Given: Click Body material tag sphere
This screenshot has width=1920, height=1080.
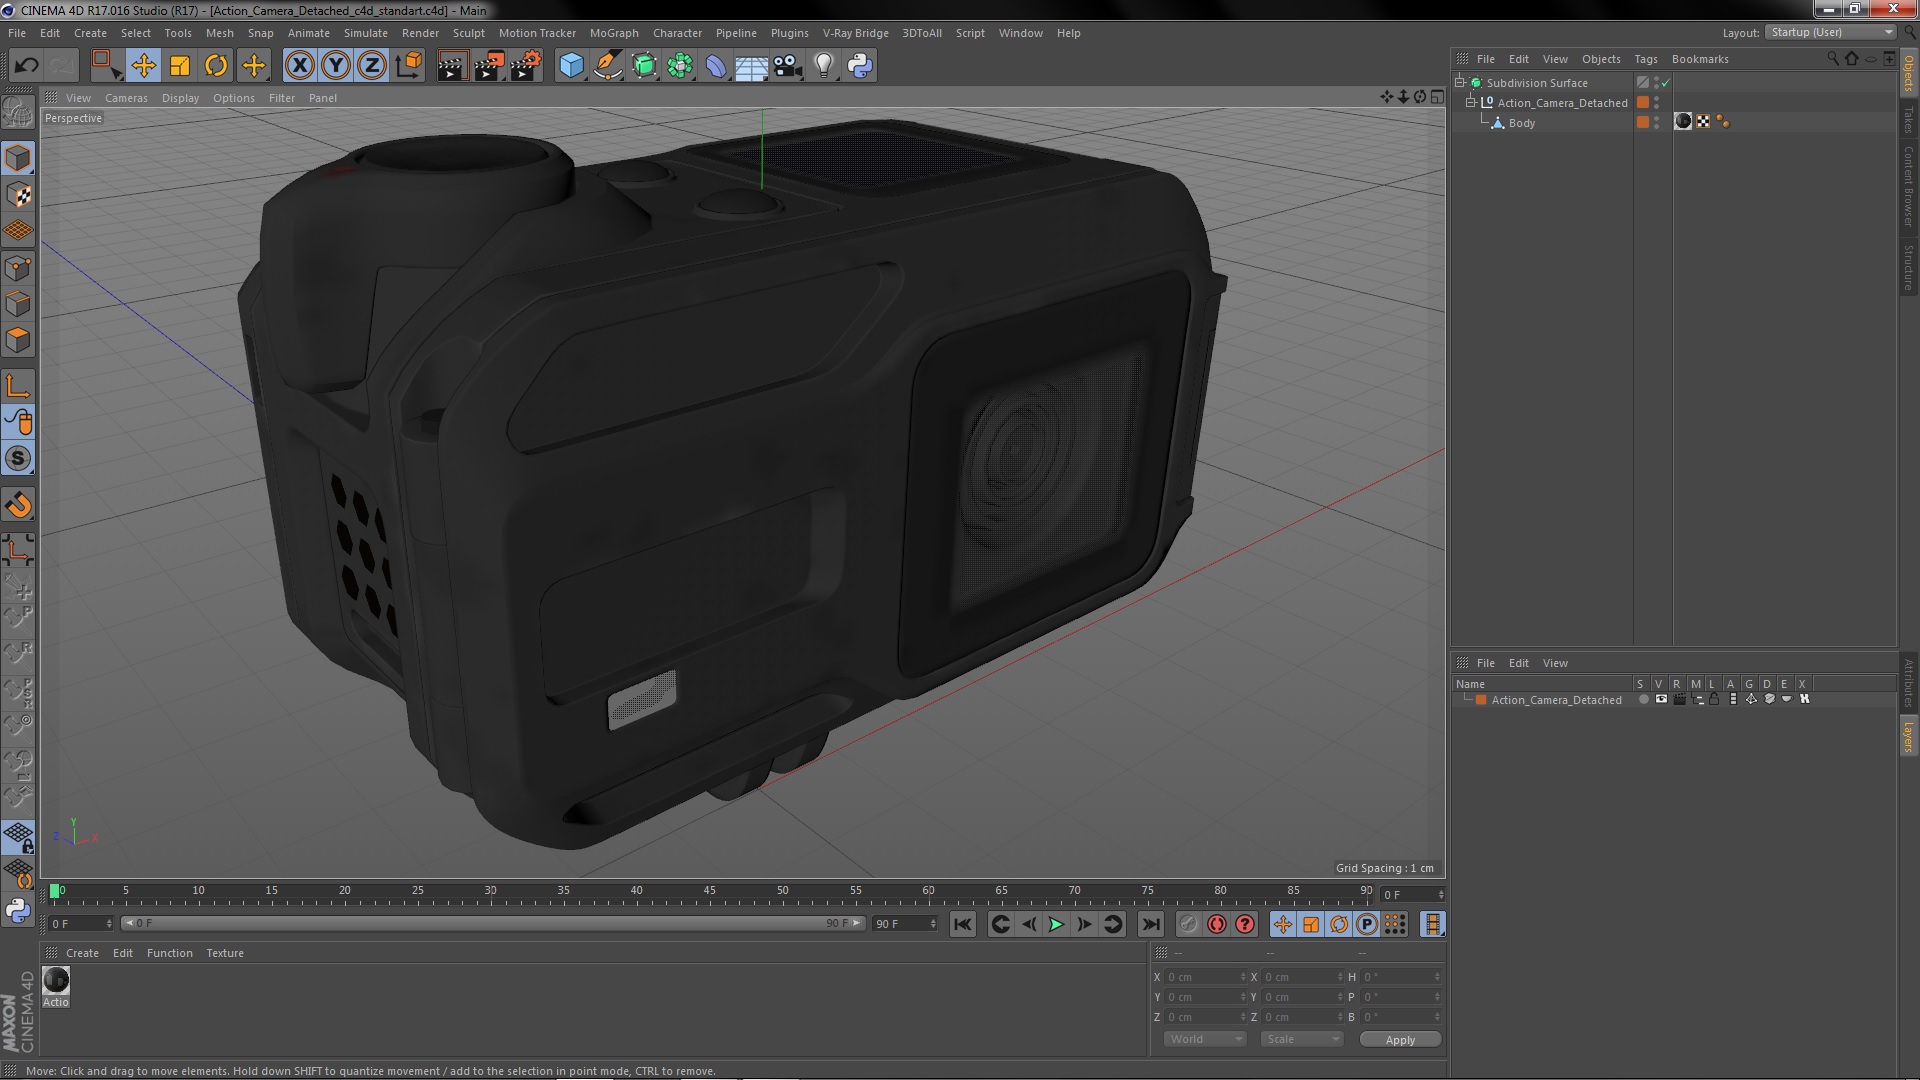Looking at the screenshot, I should (x=1683, y=122).
